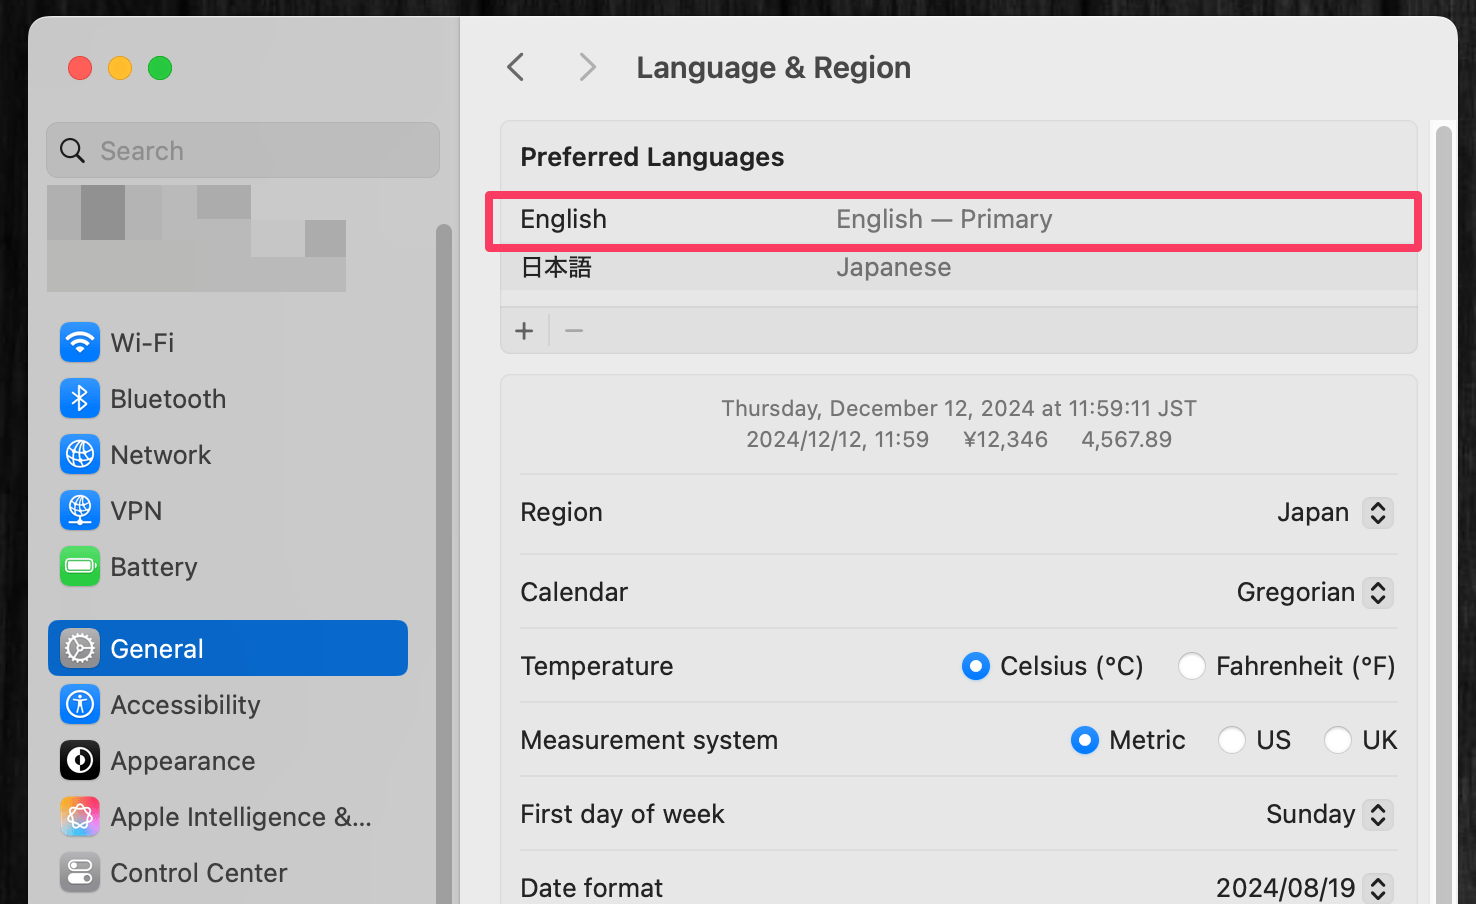Choose UK measurement system radio button
This screenshot has height=904, width=1476.
point(1337,740)
